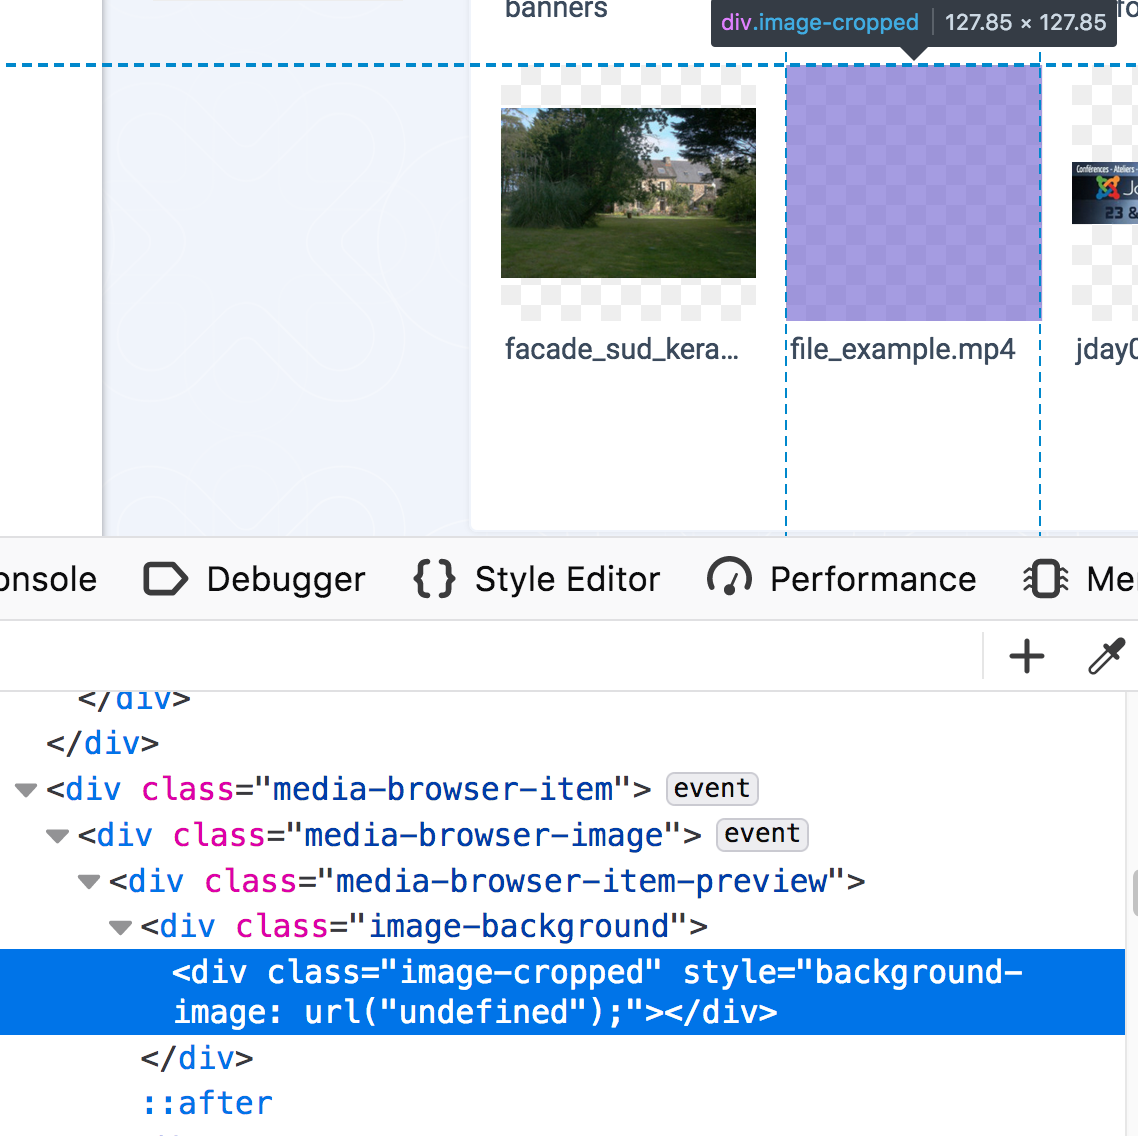Click the plus icon to create new node
Screen dimensions: 1138x1136
point(1026,656)
